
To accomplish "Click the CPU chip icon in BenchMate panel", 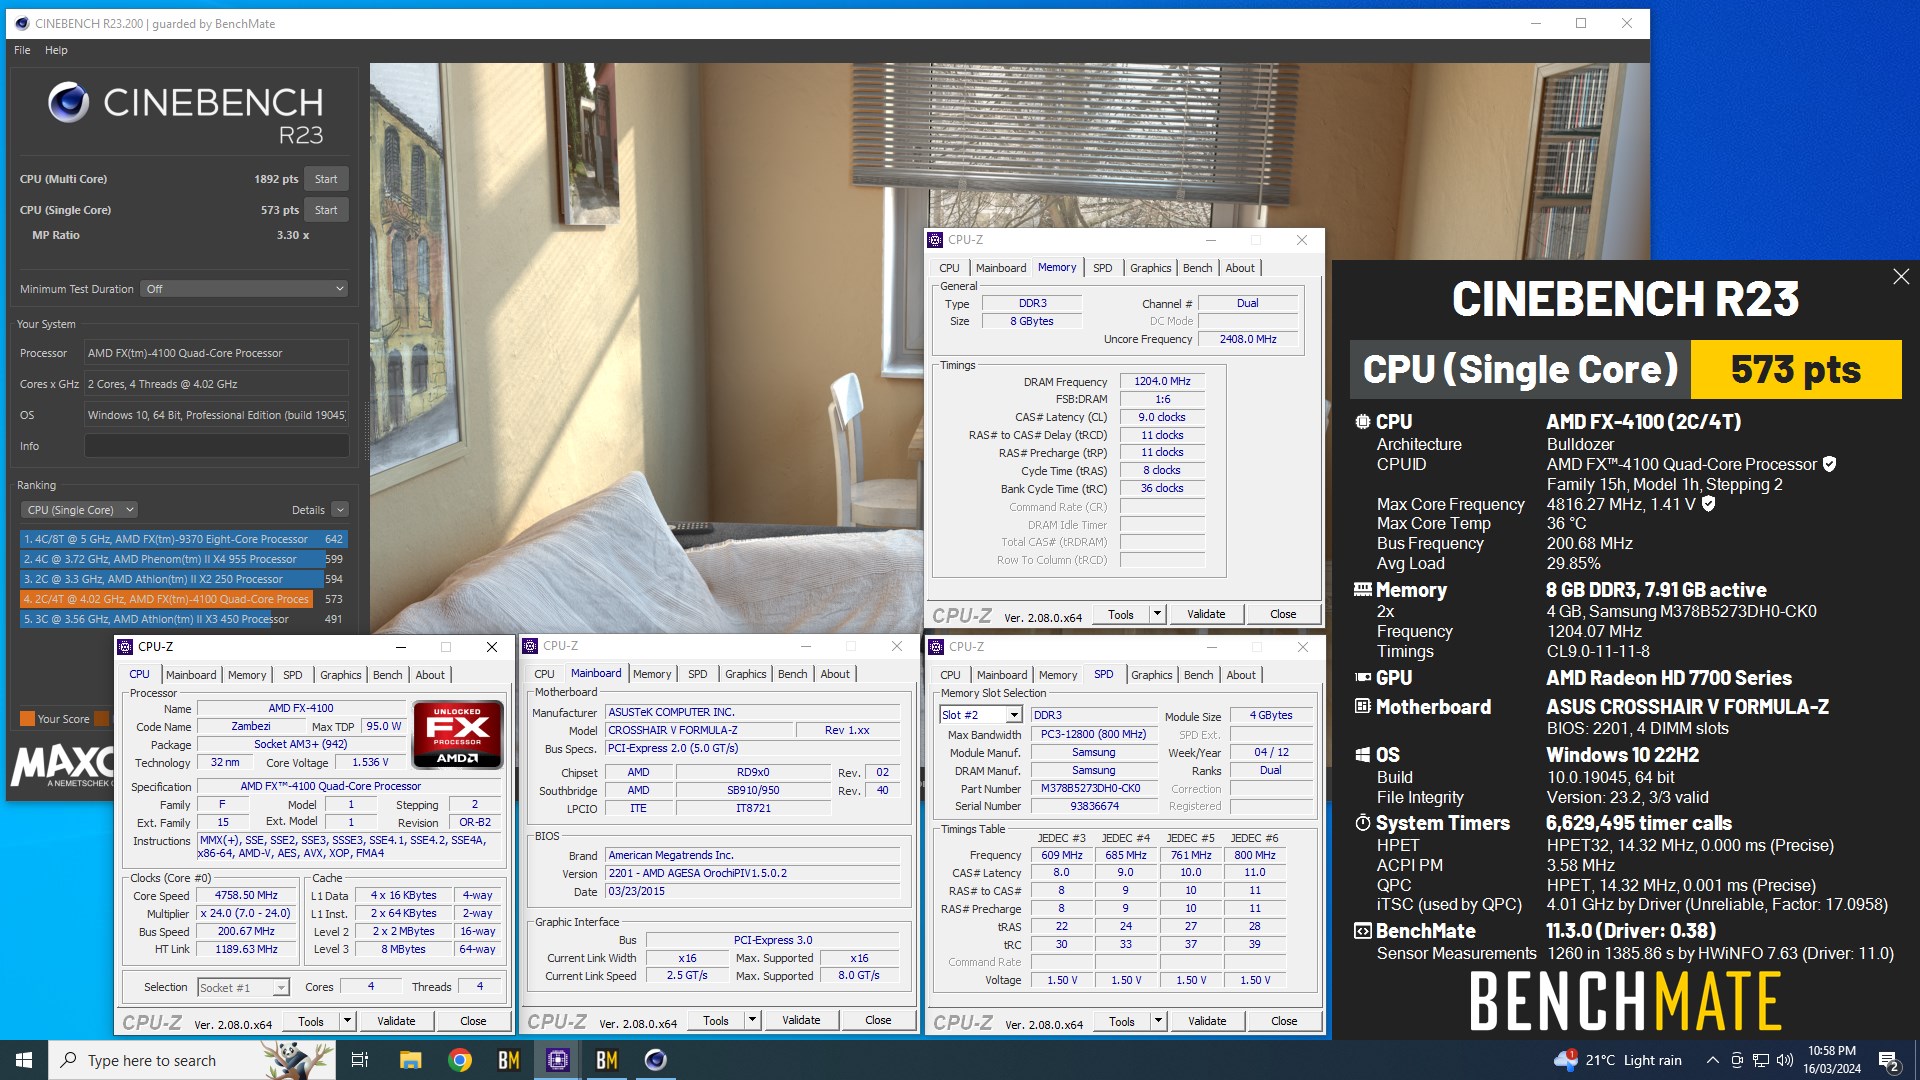I will 1362,422.
